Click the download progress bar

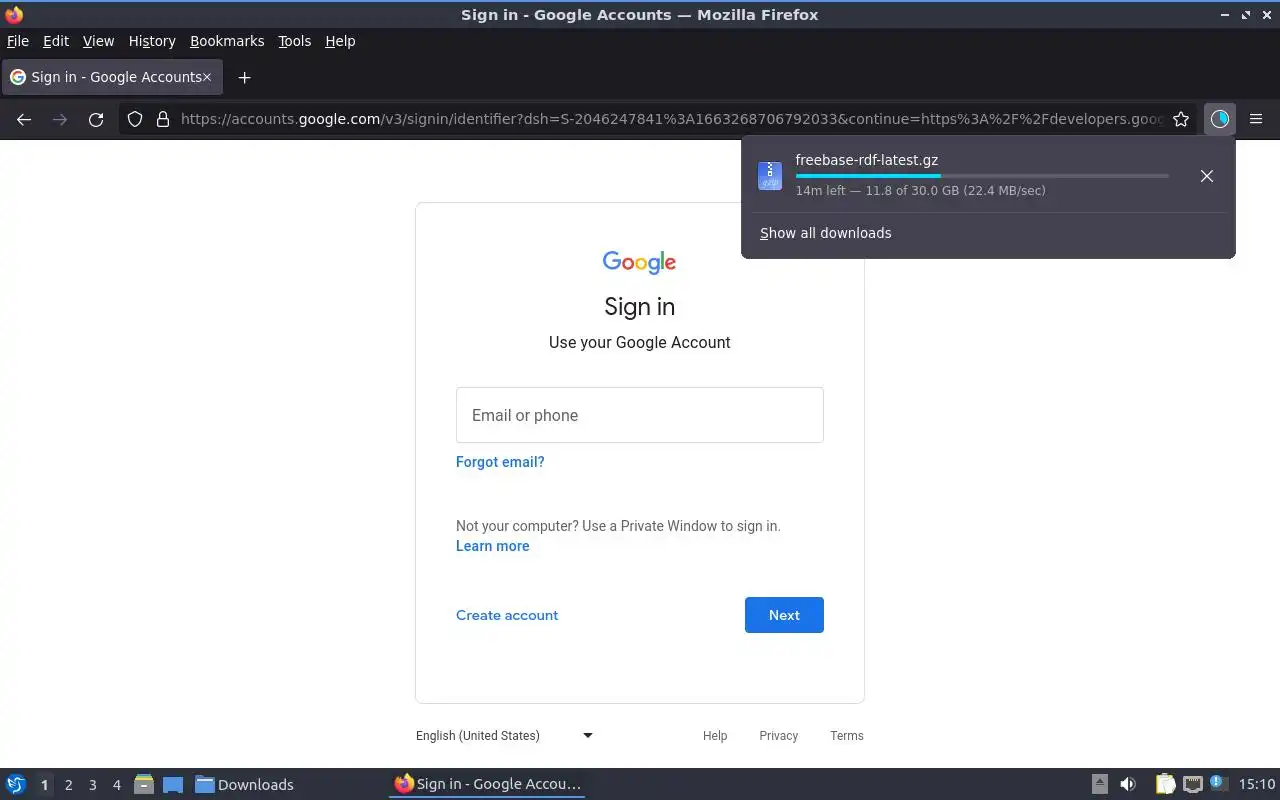982,176
